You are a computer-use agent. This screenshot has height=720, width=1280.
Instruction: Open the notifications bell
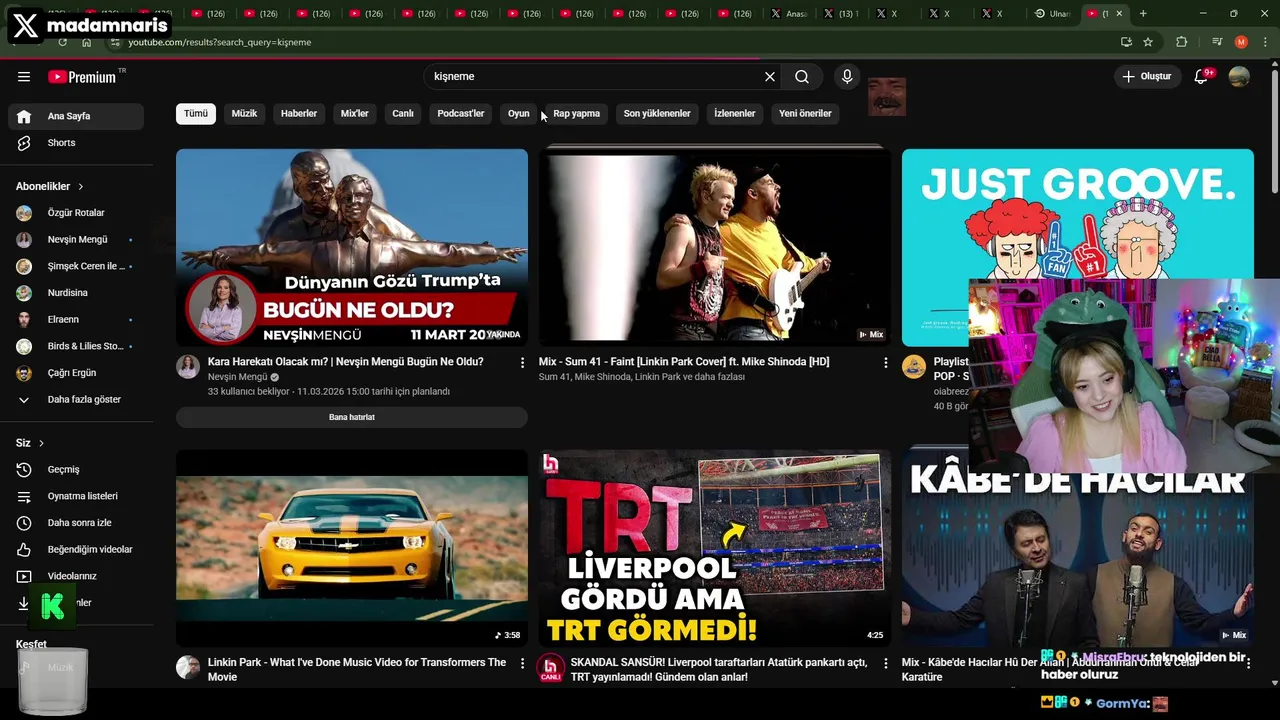[x=1202, y=76]
